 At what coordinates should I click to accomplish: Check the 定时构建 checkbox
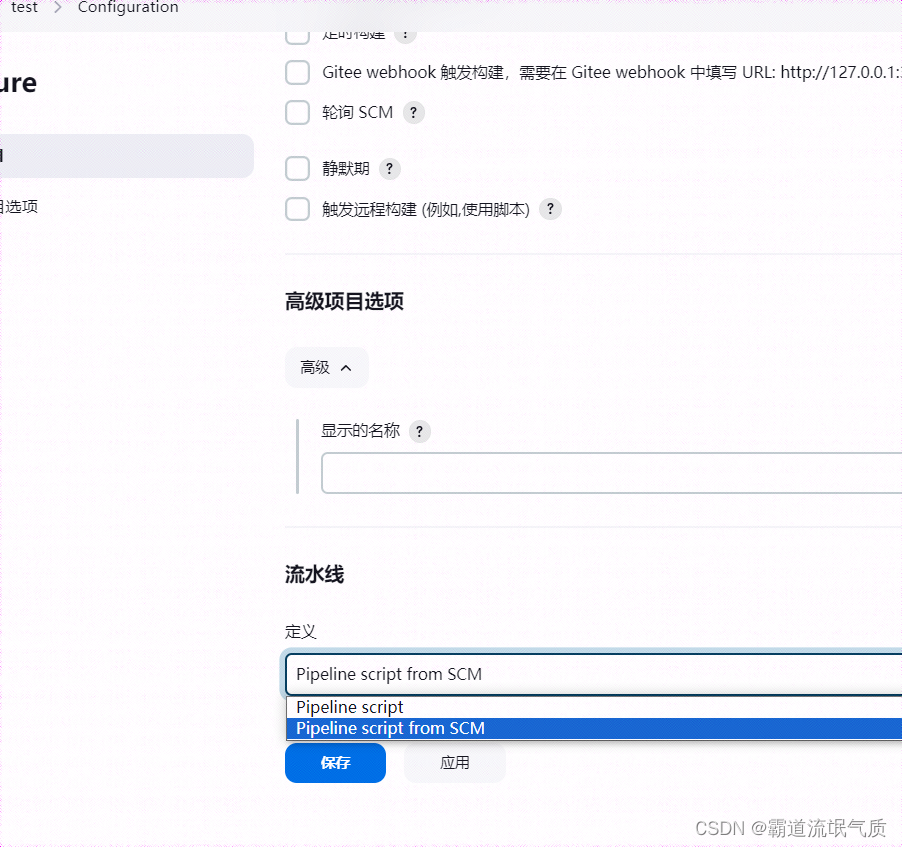pyautogui.click(x=297, y=33)
